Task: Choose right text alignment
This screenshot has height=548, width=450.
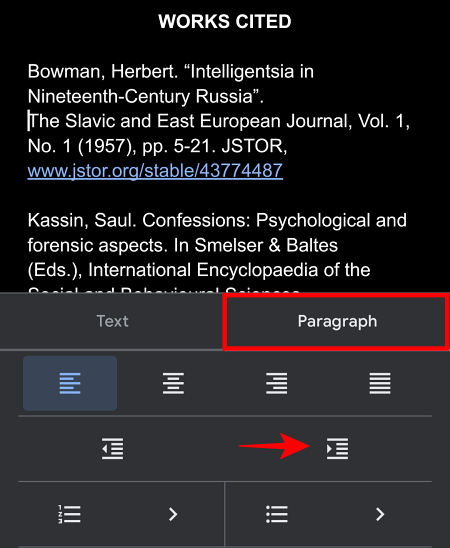Action: point(276,383)
